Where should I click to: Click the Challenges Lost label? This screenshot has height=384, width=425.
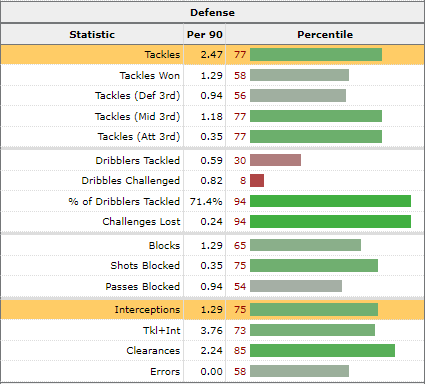[x=141, y=221]
